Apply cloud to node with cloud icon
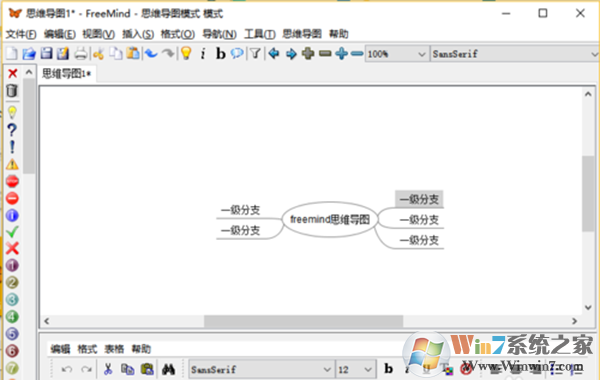The width and height of the screenshot is (600, 380). click(237, 54)
